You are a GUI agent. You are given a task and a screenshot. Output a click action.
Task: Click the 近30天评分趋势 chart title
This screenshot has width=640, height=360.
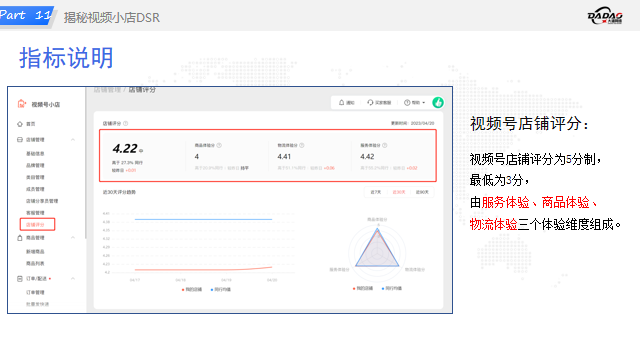coord(119,192)
